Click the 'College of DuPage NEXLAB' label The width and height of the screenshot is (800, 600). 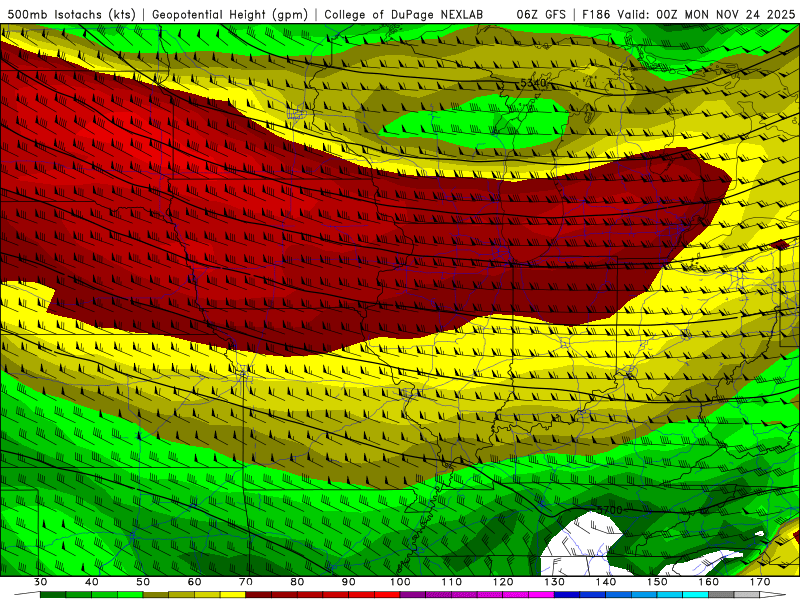tap(403, 15)
